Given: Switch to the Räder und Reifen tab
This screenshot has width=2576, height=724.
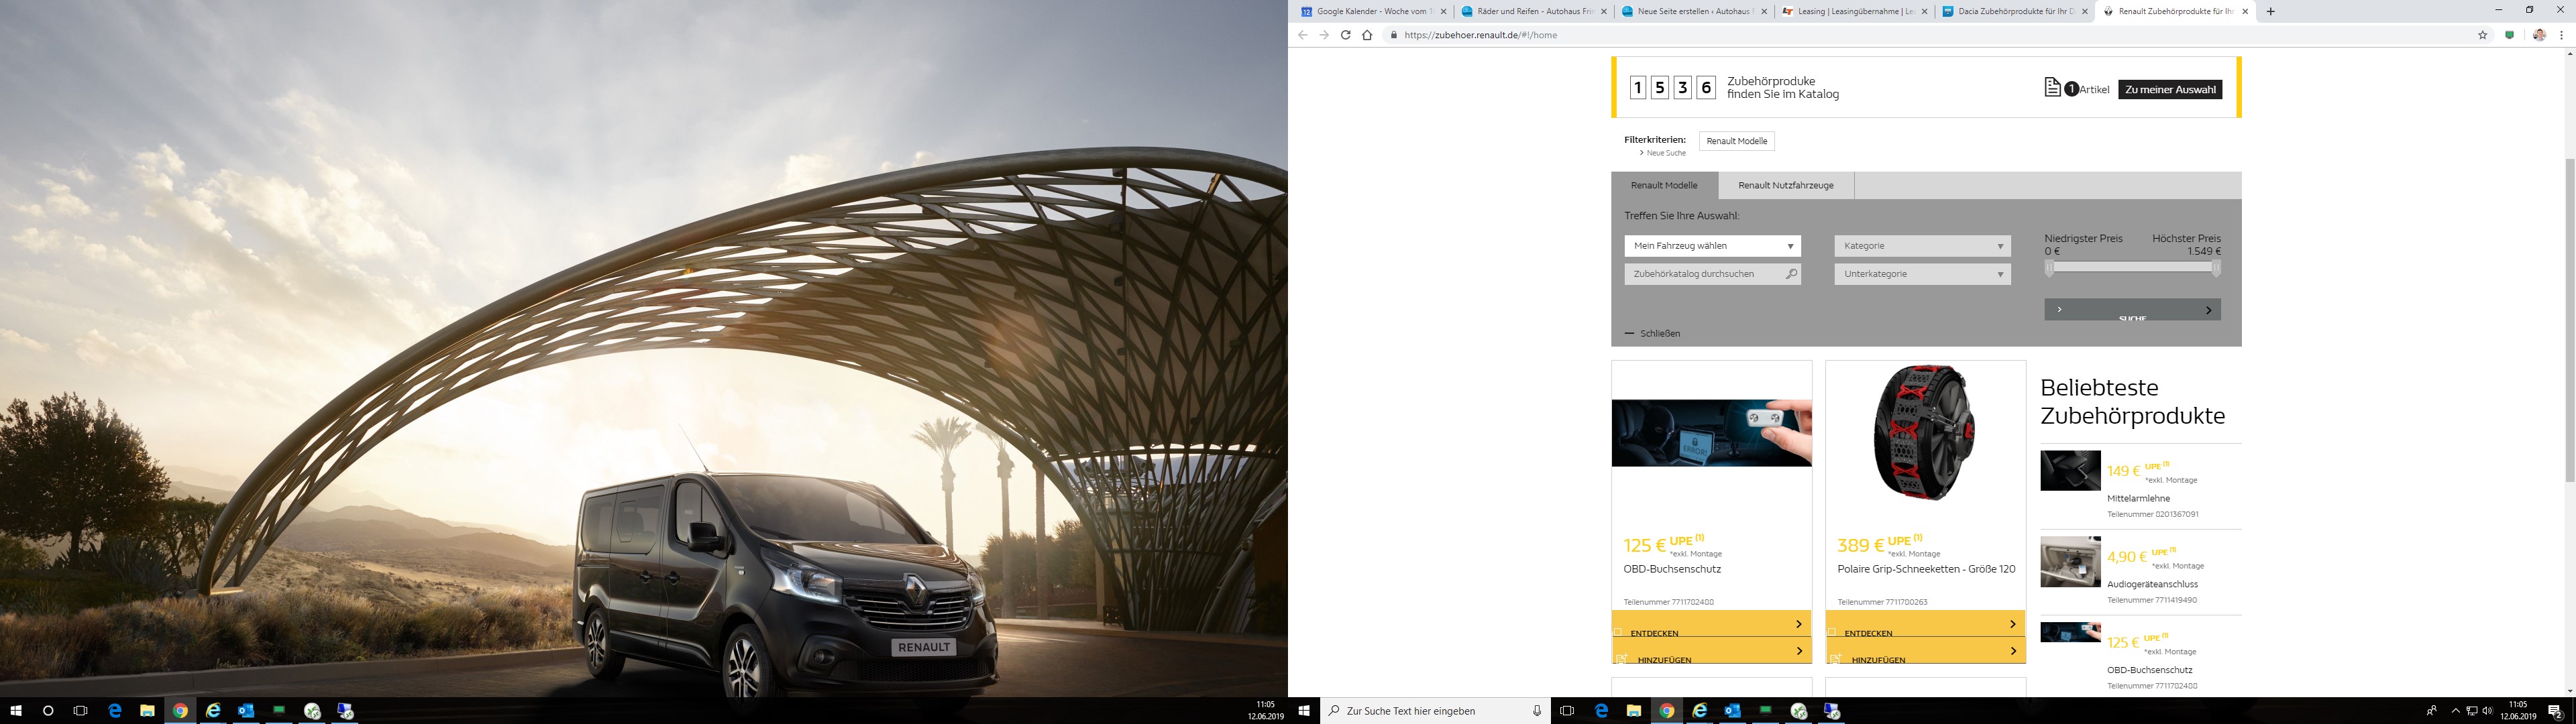Looking at the screenshot, I should click(1532, 12).
